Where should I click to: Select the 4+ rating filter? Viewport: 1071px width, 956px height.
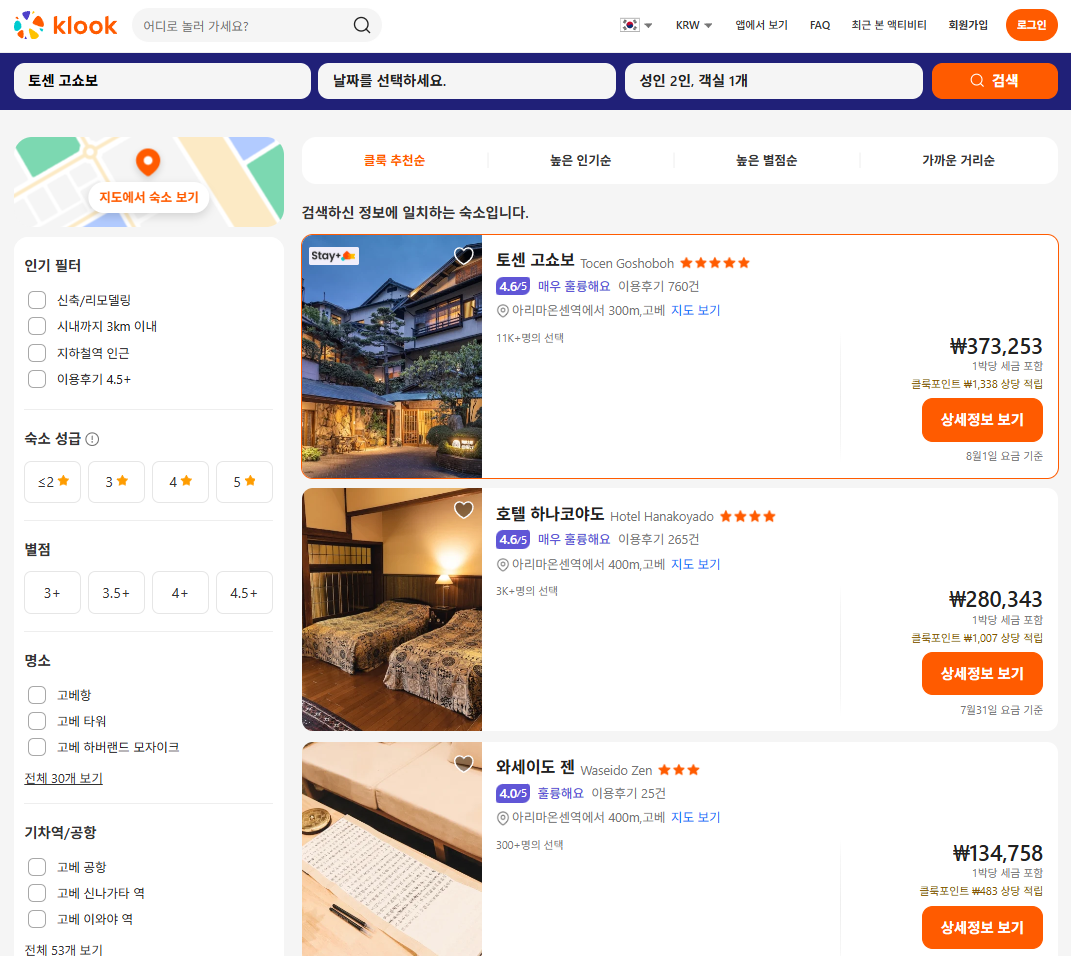(x=180, y=593)
